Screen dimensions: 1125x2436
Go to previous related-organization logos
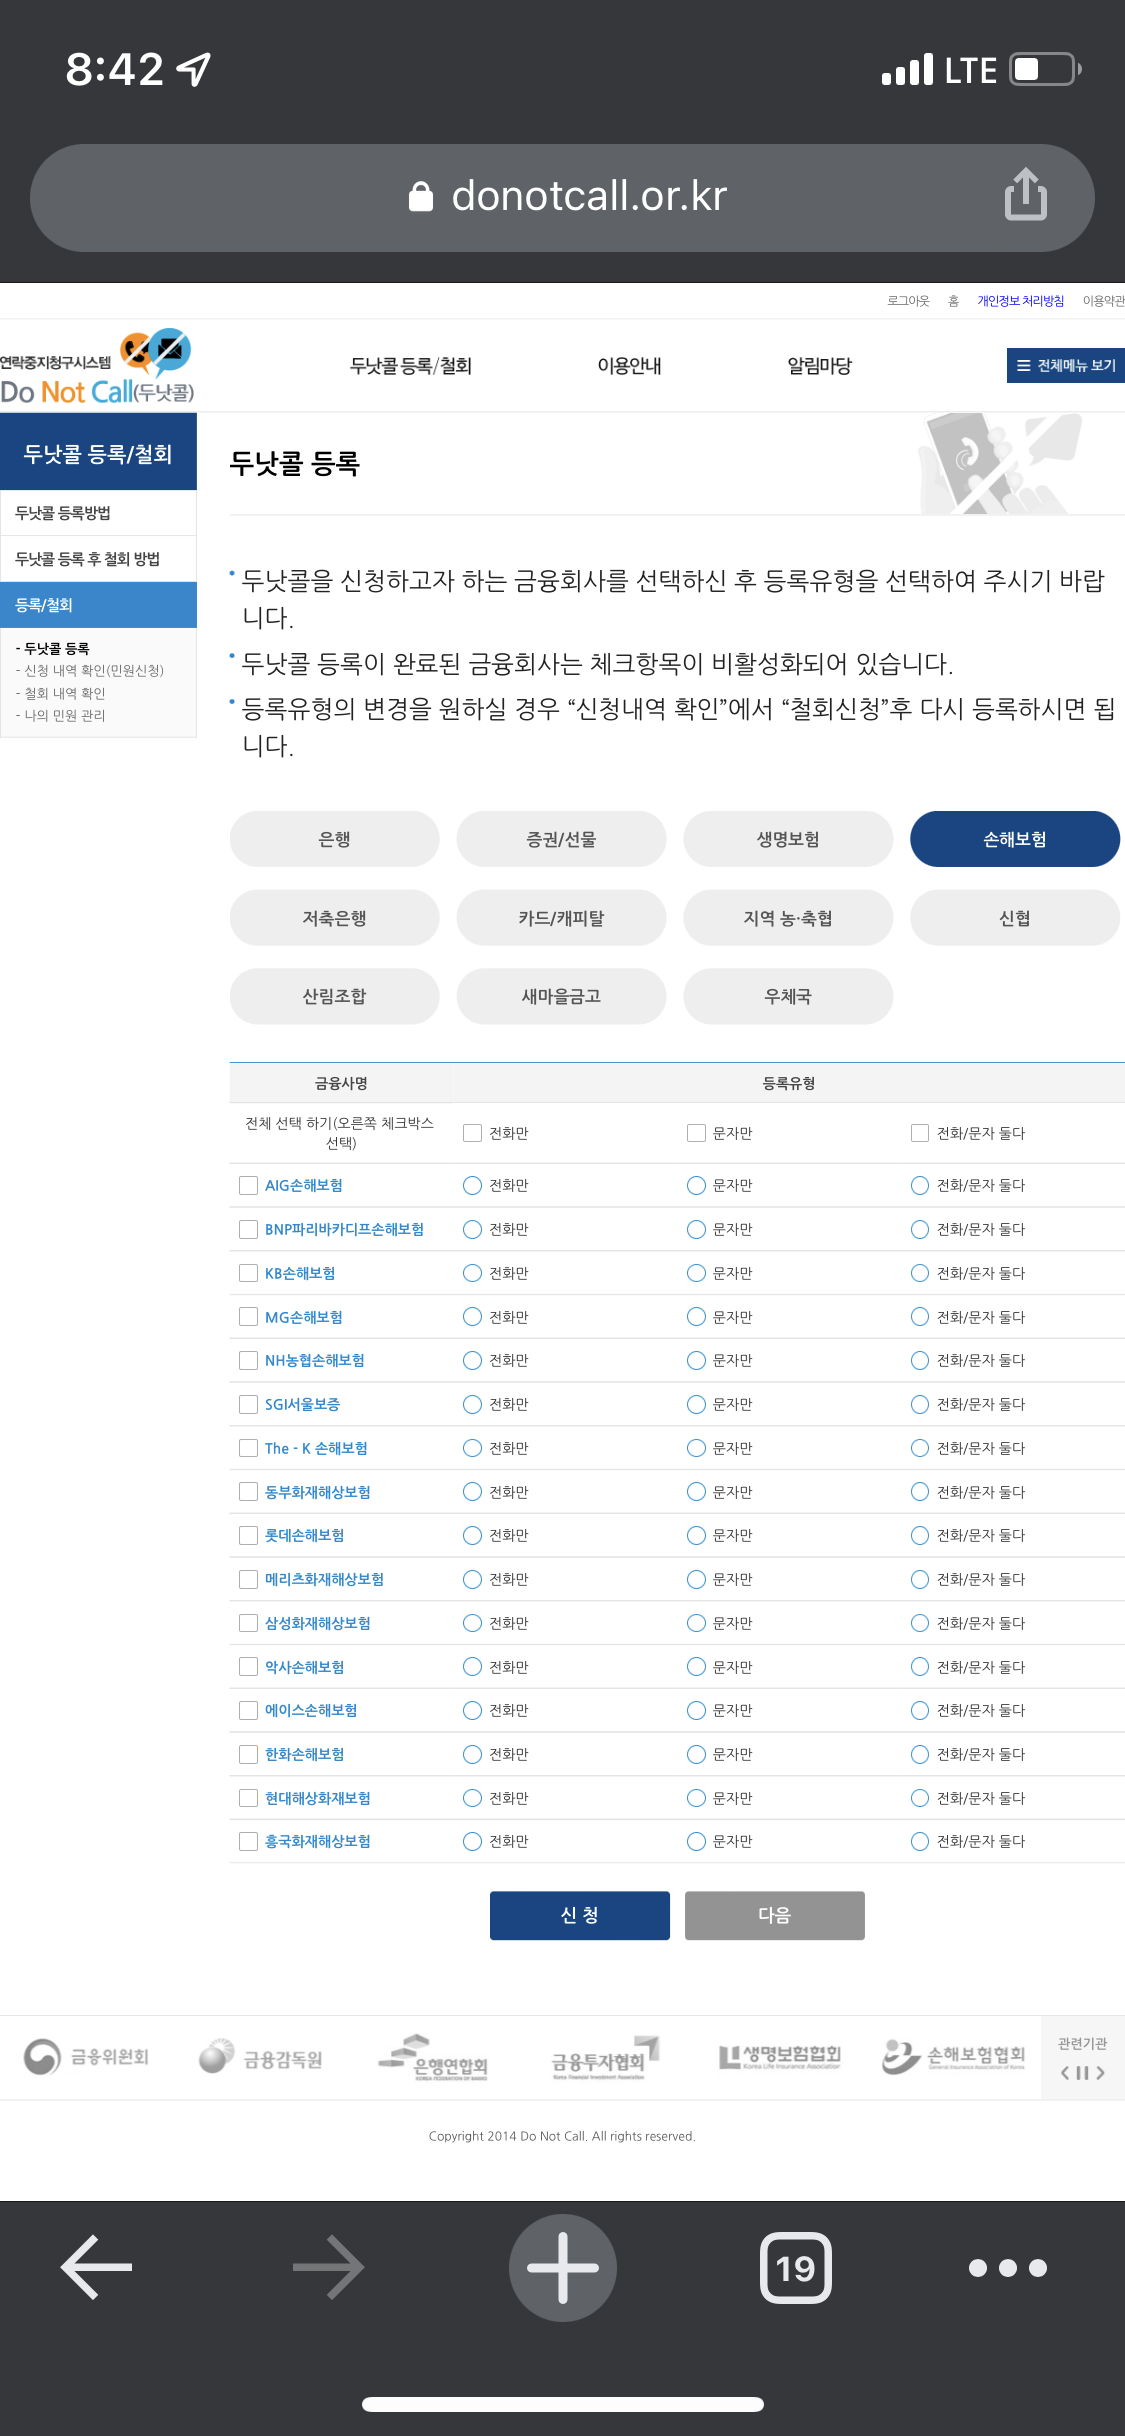tap(1065, 2073)
